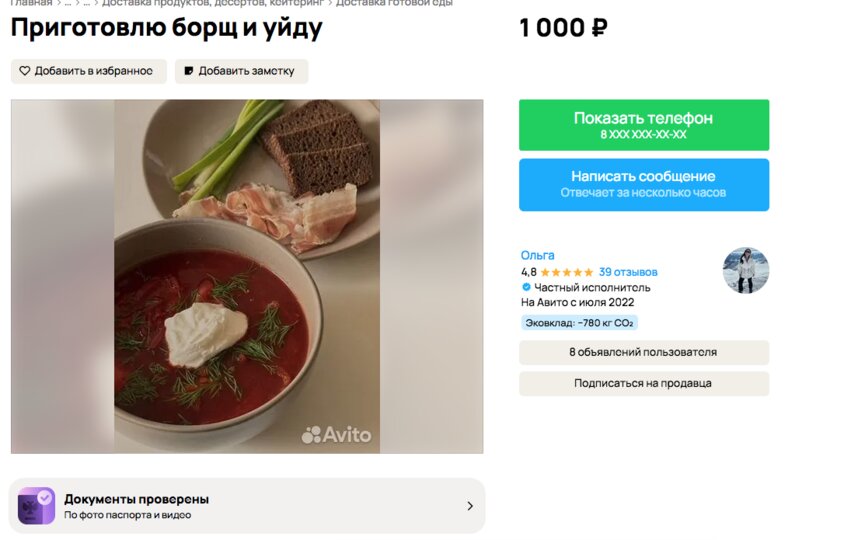Open 'Доставка продуктов, десертов, кейтеринг' breadcrumb
This screenshot has width=858, height=540.
coord(212,3)
